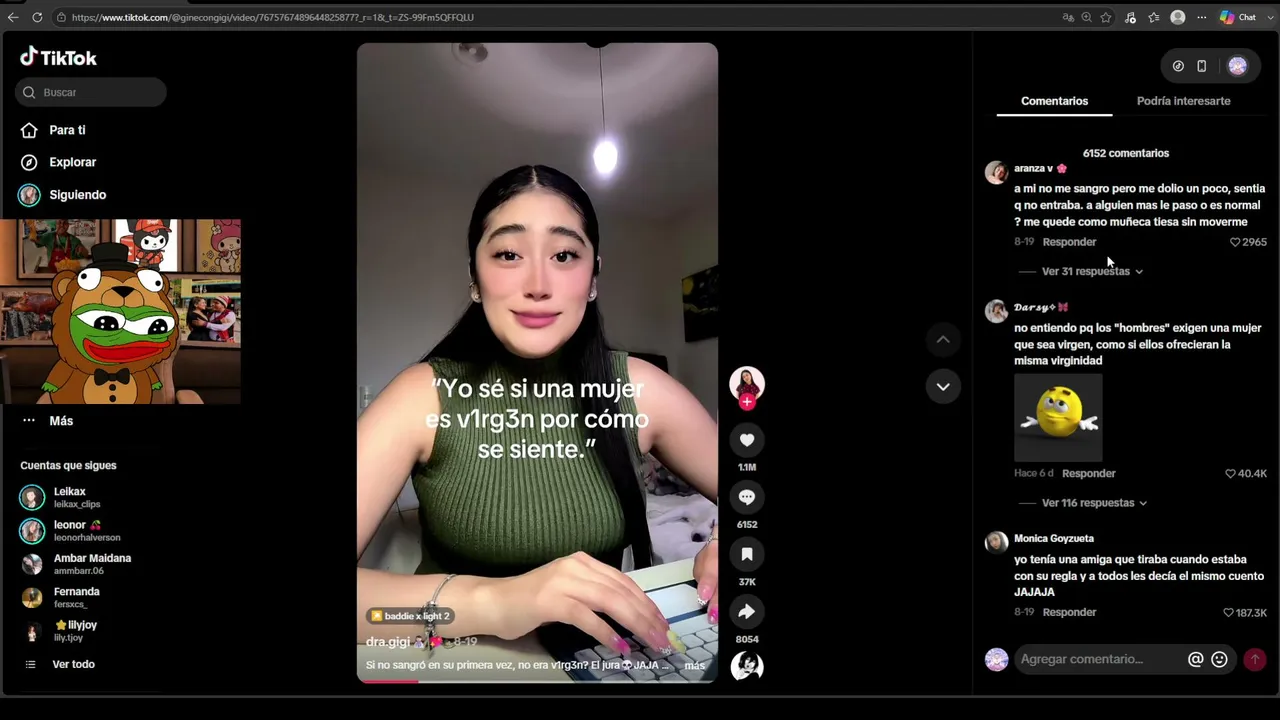Click the Buscar search field
Image resolution: width=1280 pixels, height=720 pixels.
click(x=91, y=92)
